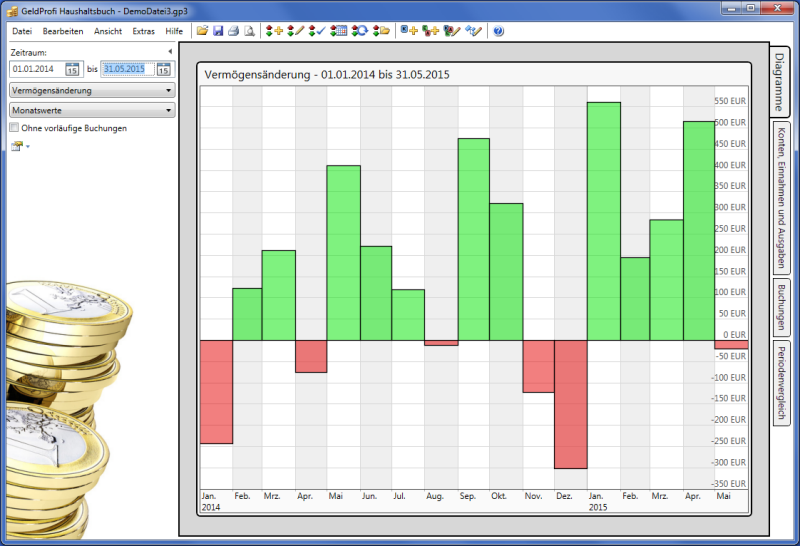
Task: Collapse the side panel with the arrow
Action: point(169,51)
